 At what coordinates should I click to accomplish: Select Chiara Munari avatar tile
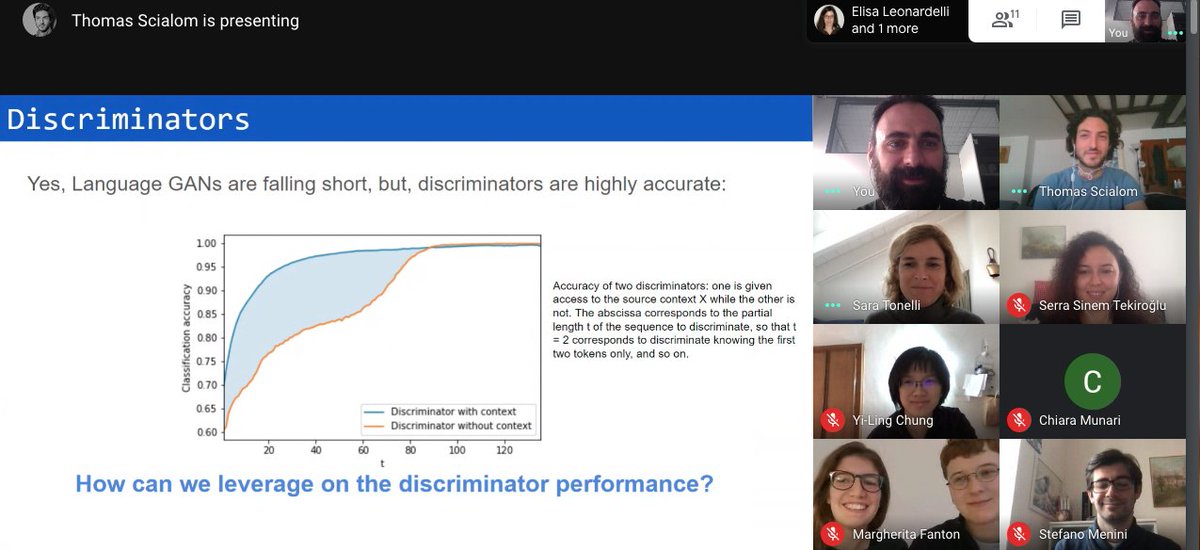[1094, 381]
